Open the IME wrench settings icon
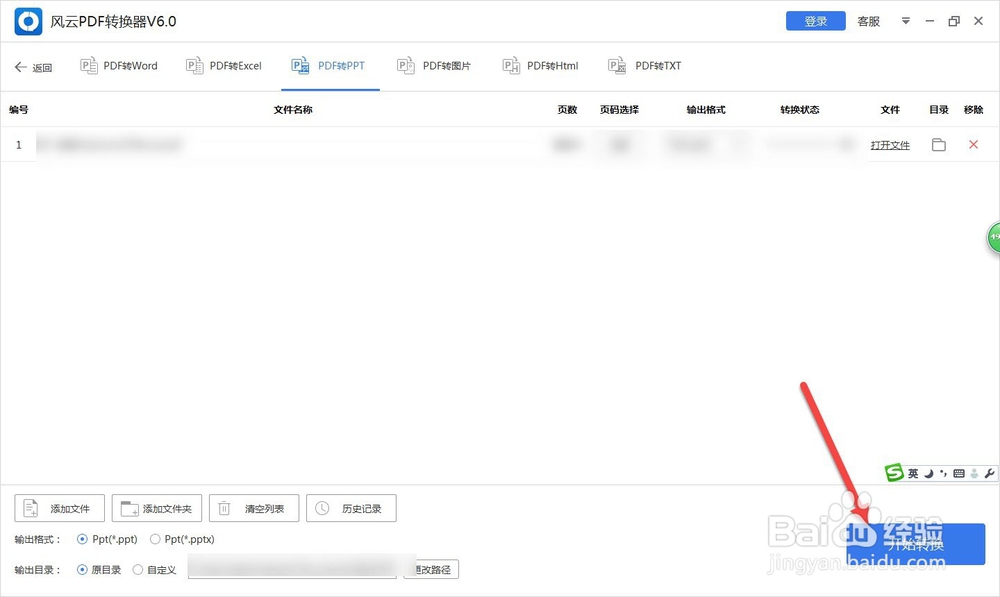 [x=989, y=473]
